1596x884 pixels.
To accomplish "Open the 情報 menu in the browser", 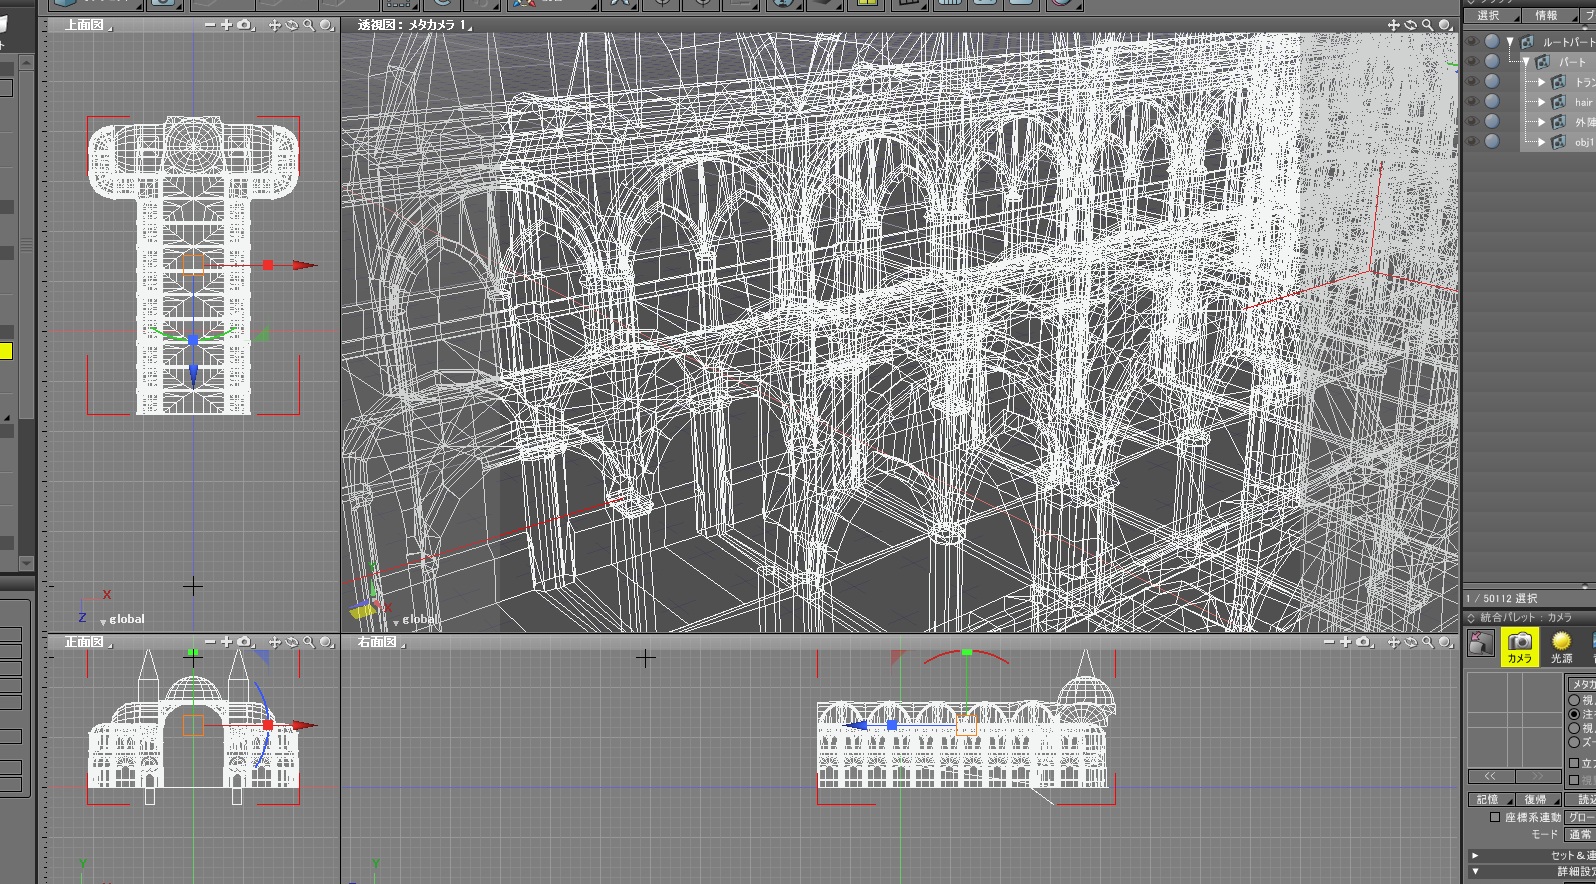I will pos(1546,16).
